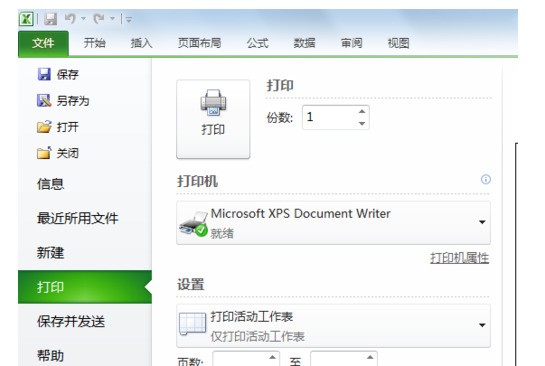
Task: Show 最近所用文件 (Recent files)
Action: coord(78,218)
